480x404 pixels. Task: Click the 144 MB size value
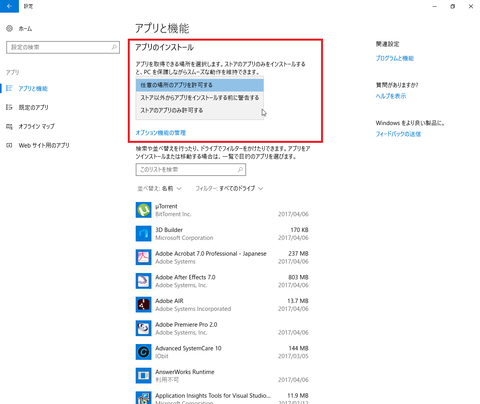coord(298,348)
